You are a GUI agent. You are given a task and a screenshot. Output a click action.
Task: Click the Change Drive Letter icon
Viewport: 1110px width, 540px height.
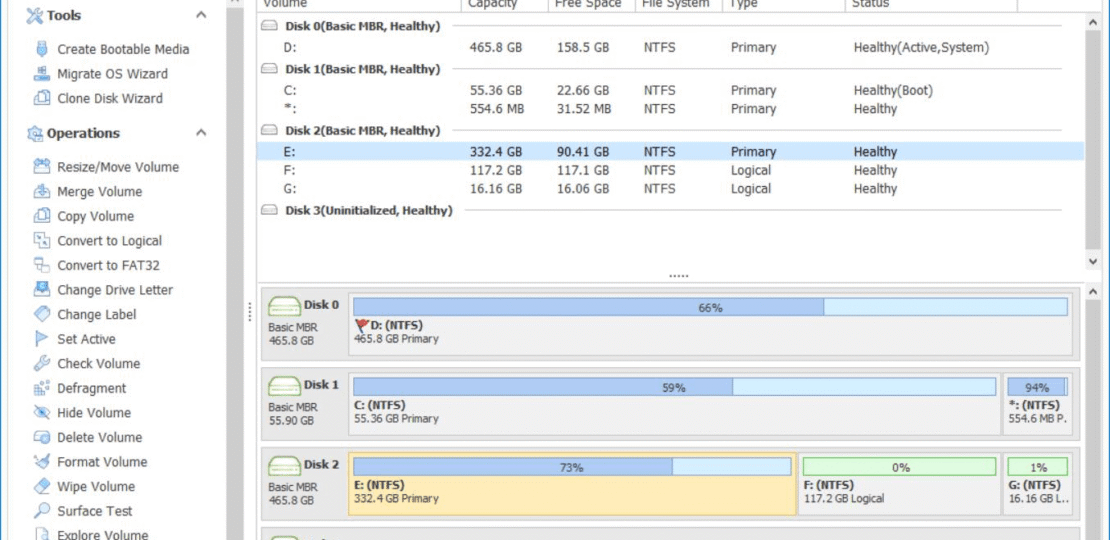(42, 289)
